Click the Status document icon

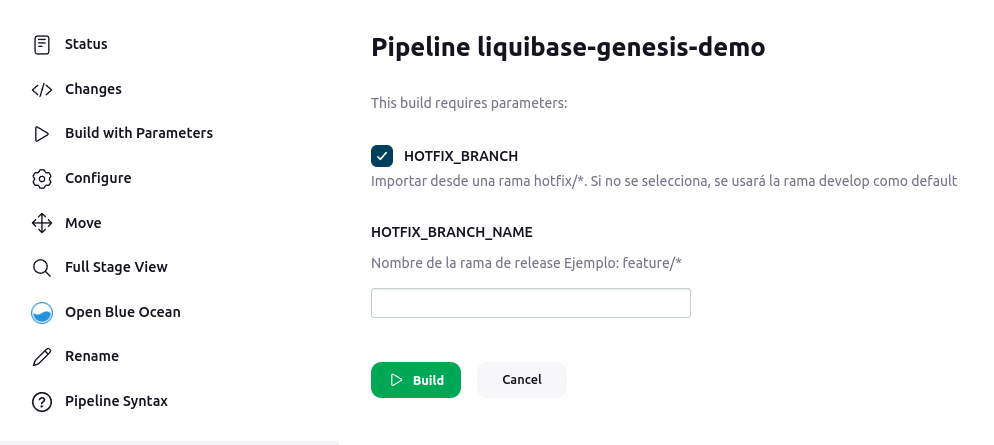(42, 45)
